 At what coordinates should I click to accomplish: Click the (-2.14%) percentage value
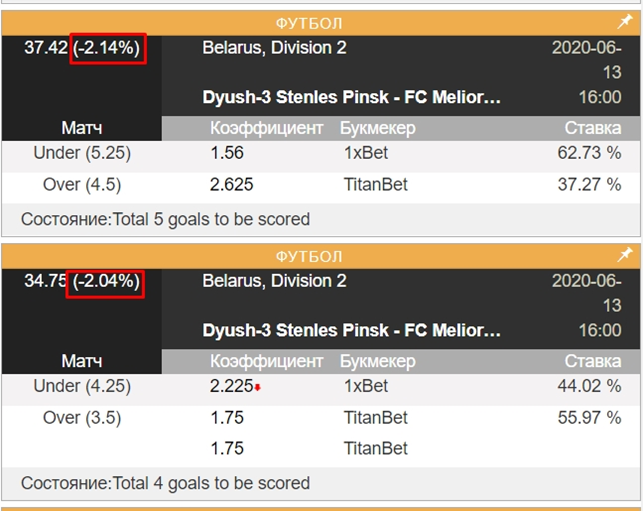click(108, 47)
